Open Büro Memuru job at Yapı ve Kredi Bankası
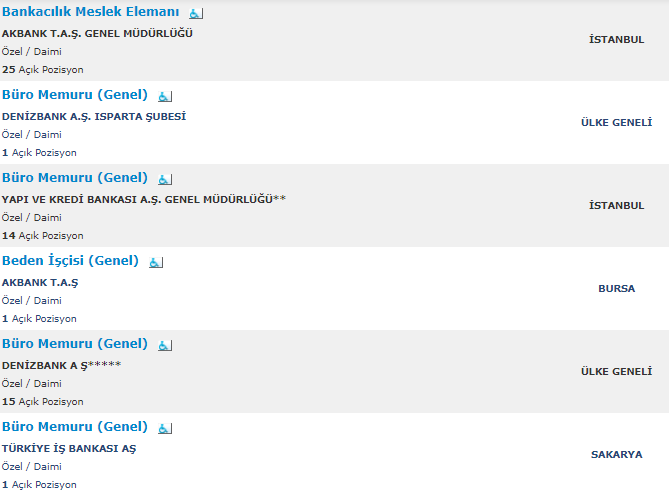Screen dimensions: 669x495 [x=75, y=178]
